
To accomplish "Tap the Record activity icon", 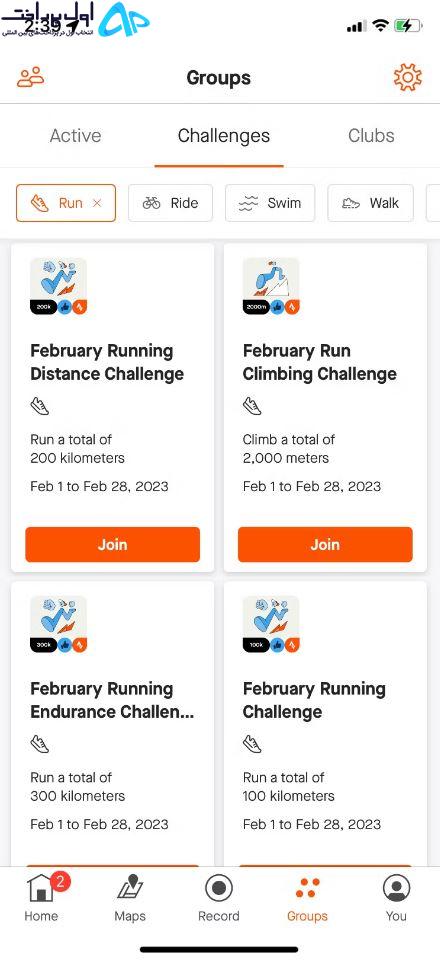I will (218, 888).
